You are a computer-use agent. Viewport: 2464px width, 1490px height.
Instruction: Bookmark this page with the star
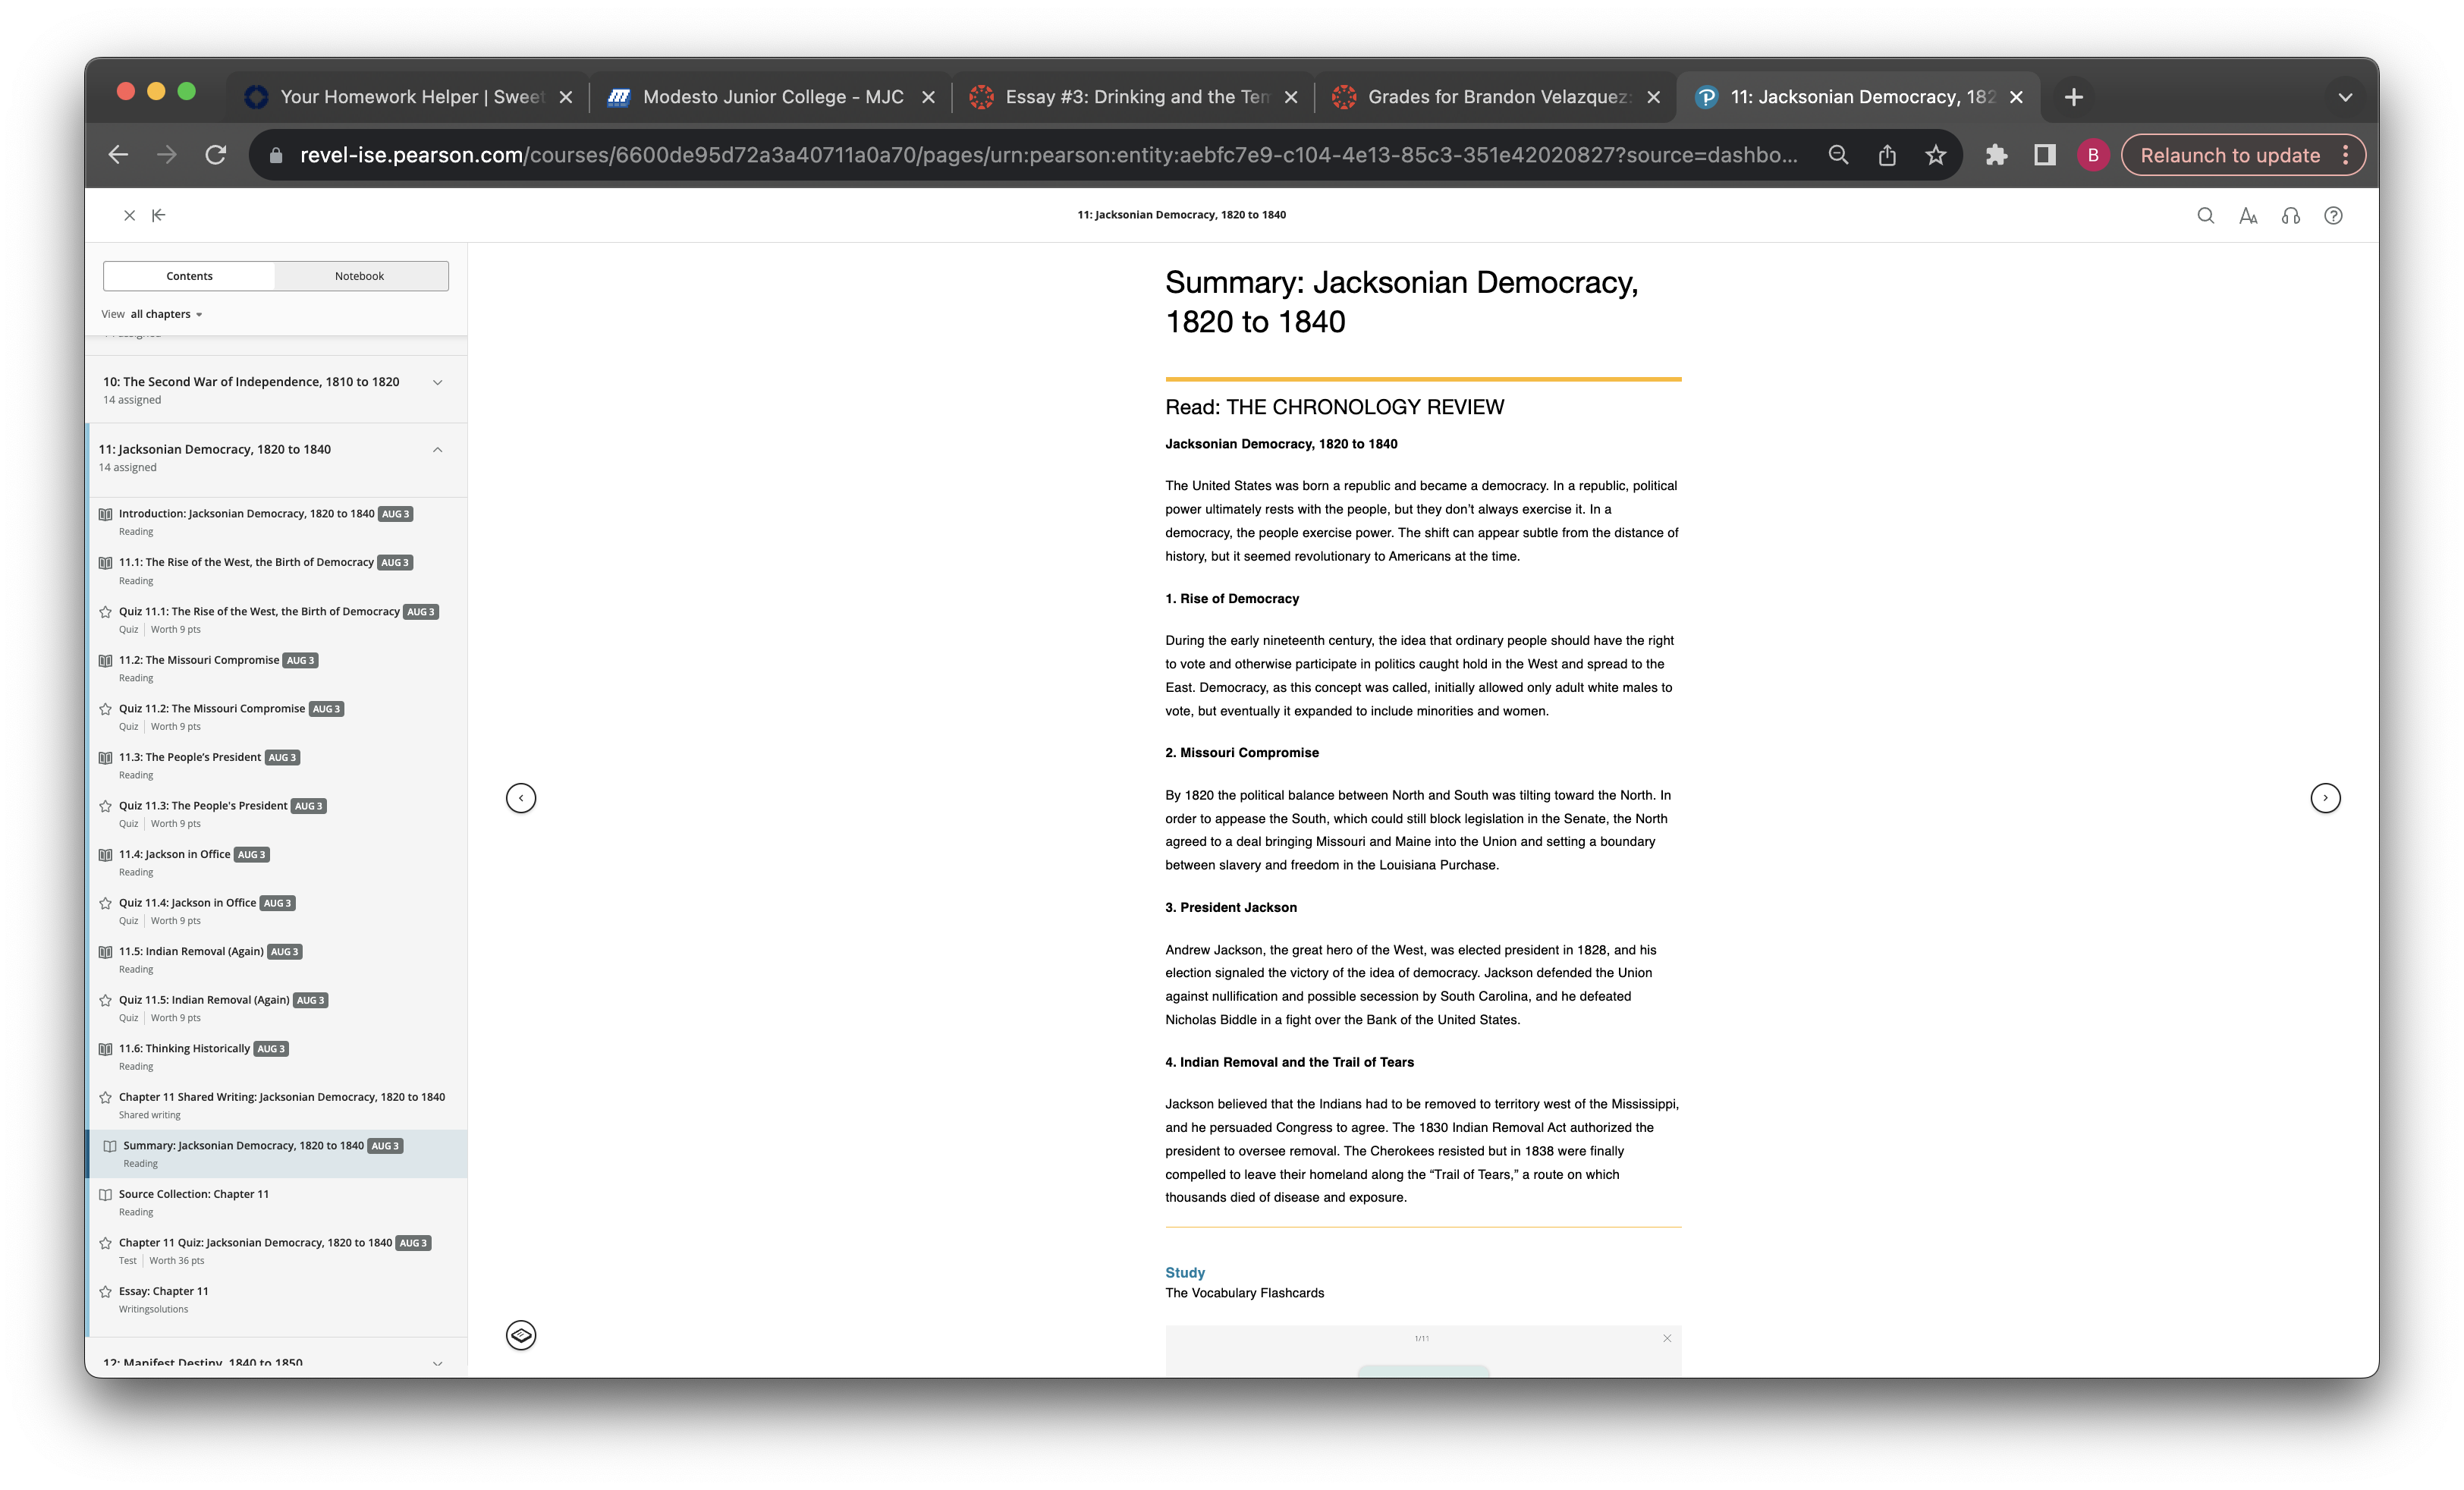coord(1936,155)
